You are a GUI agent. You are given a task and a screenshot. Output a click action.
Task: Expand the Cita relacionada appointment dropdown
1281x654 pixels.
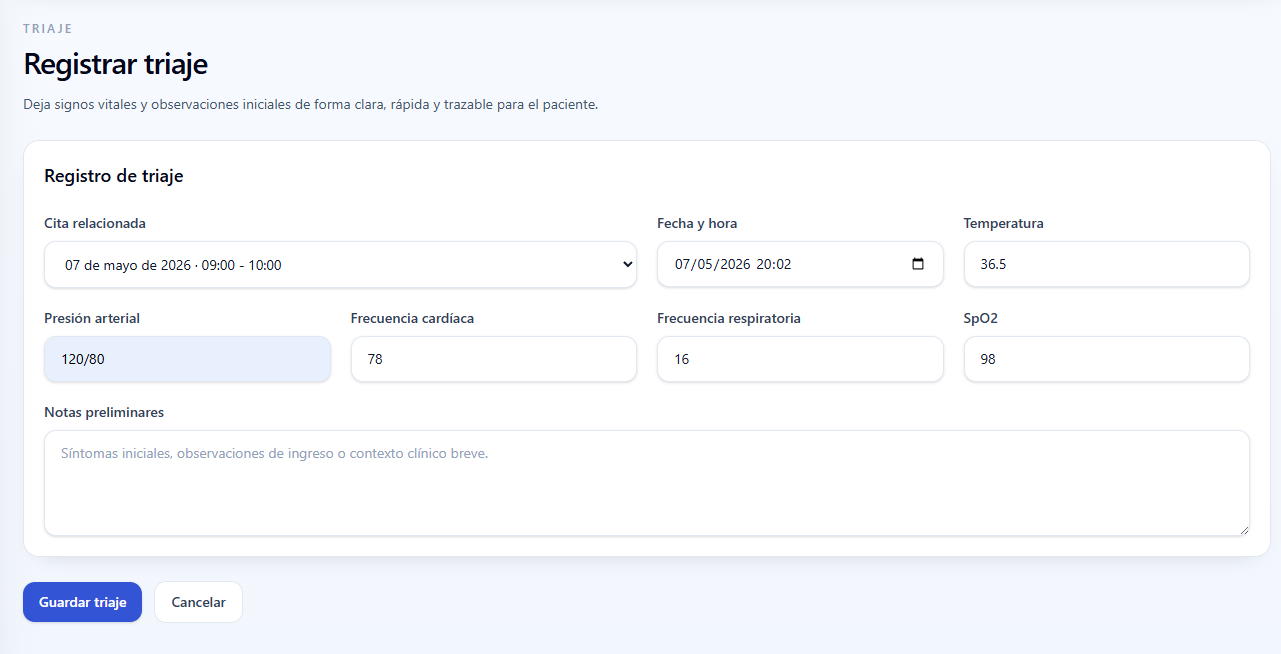(x=340, y=265)
